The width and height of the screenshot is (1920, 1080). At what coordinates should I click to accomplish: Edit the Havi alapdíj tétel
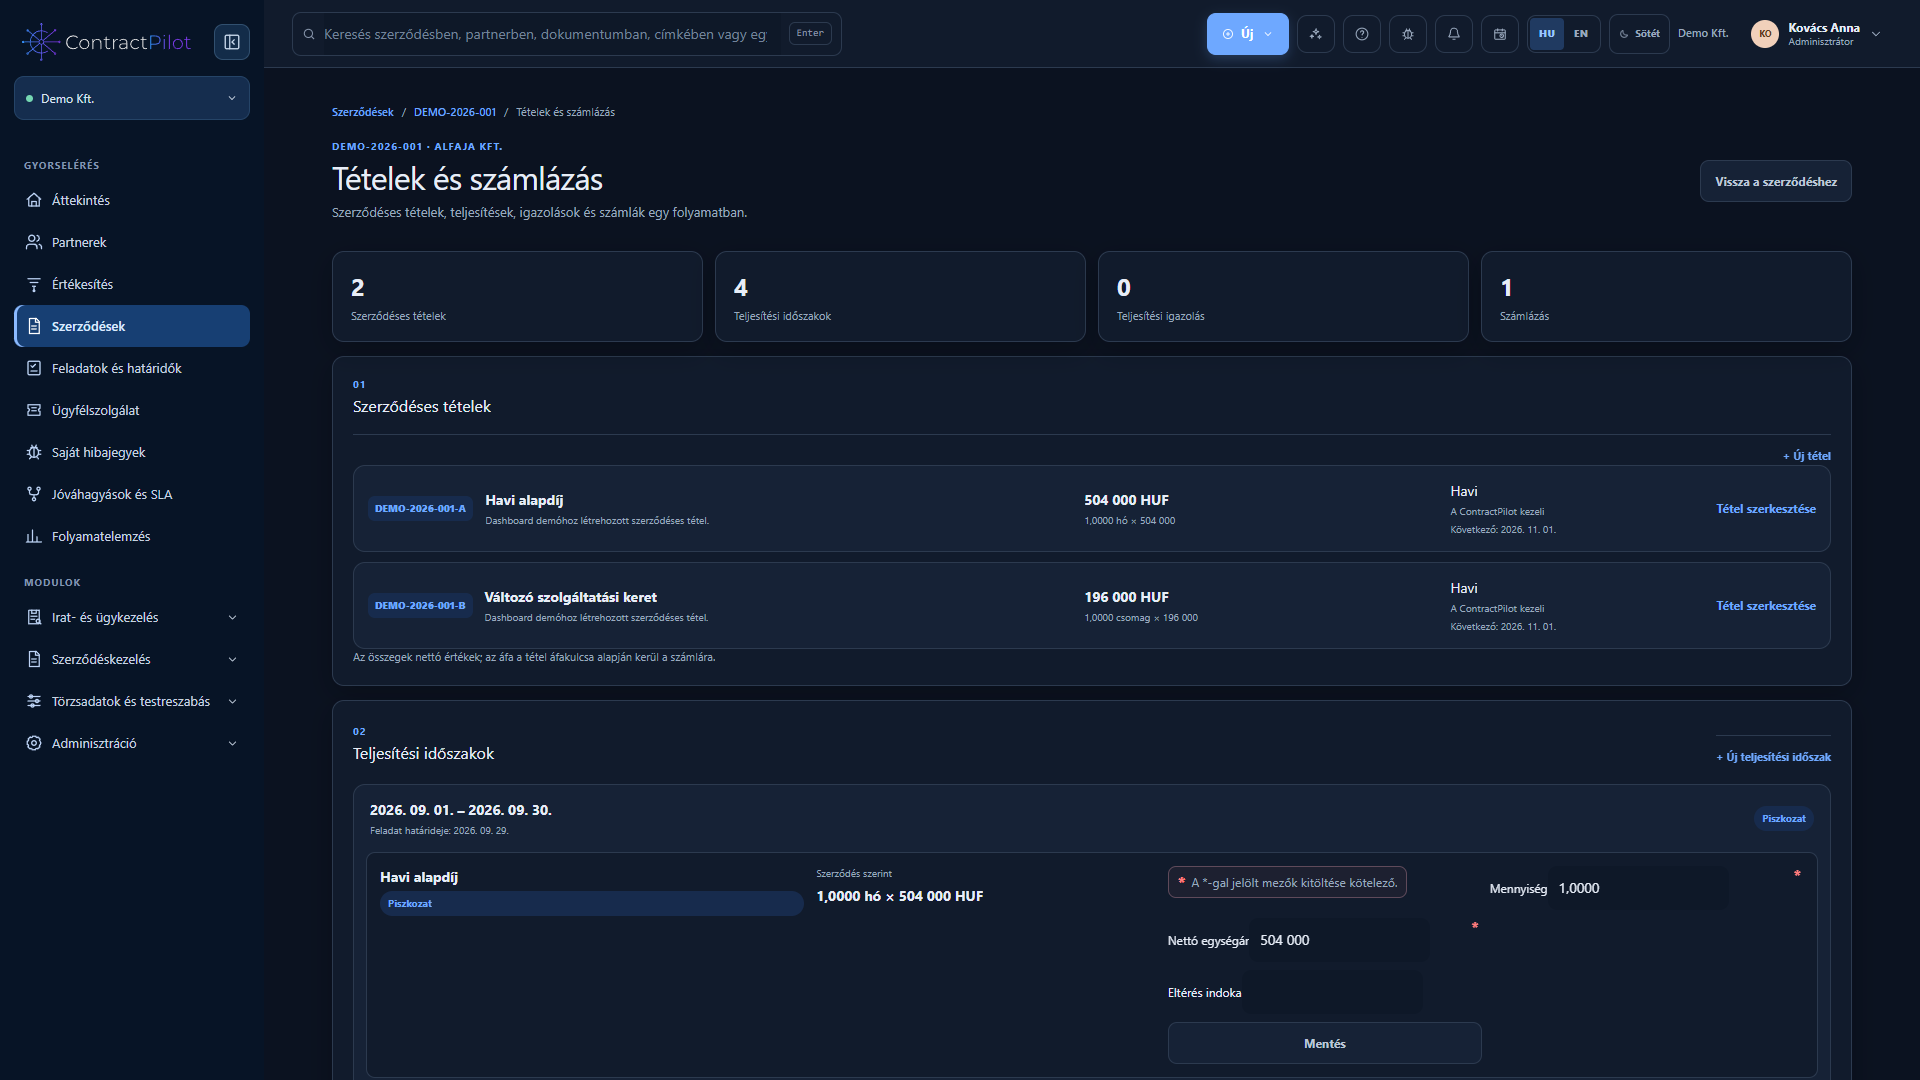point(1765,509)
